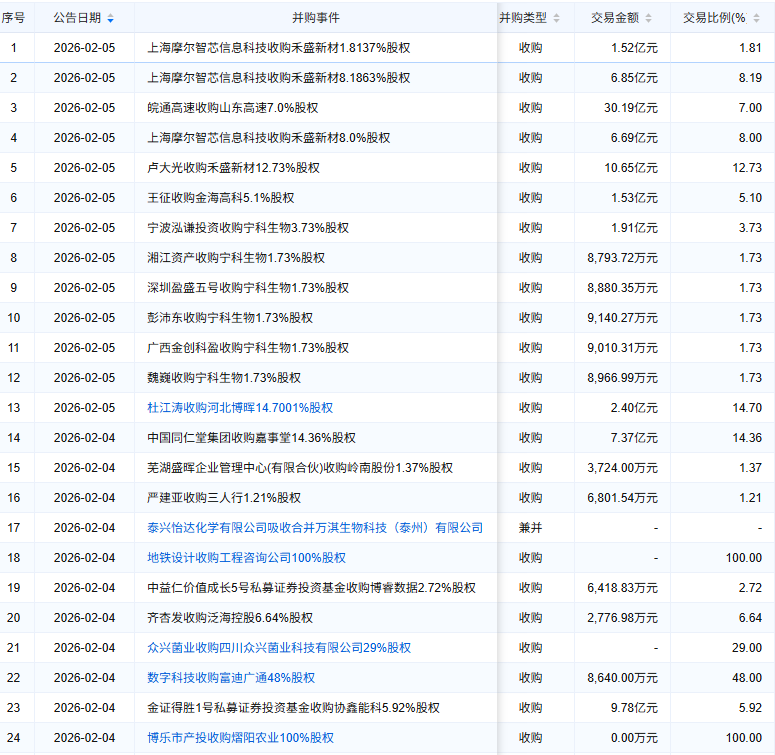Image resolution: width=775 pixels, height=755 pixels.
Task: Select 齐杏发收购泛海控股6.64%股权 row
Action: [230, 618]
